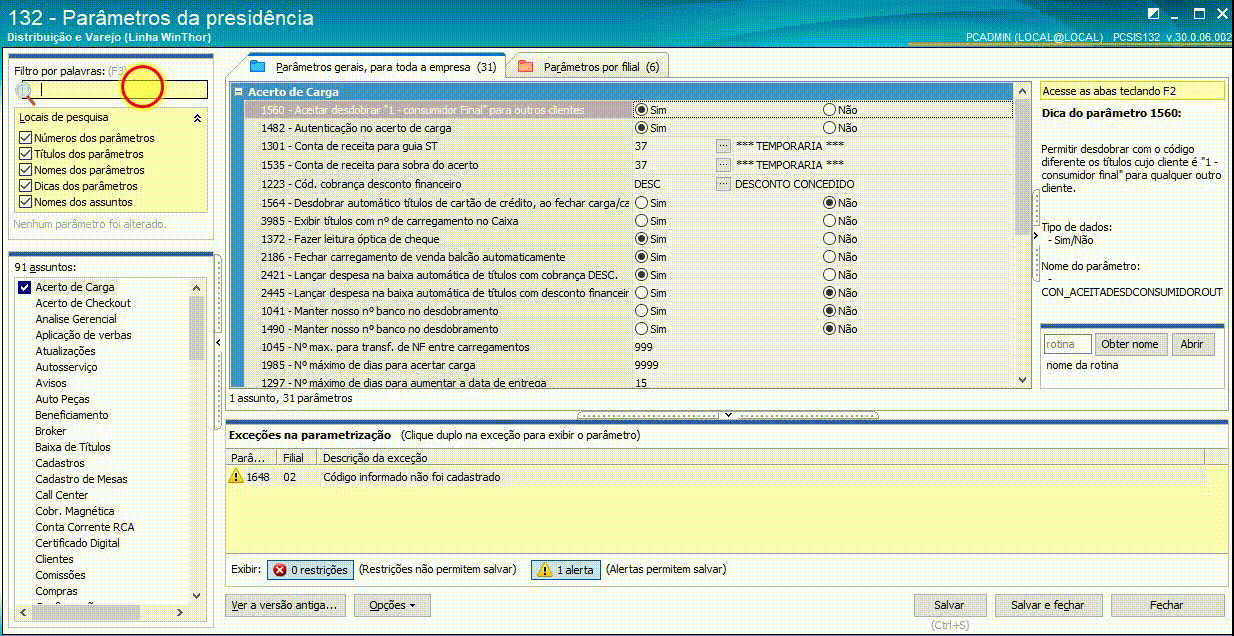Image resolution: width=1234 pixels, height=636 pixels.
Task: Collapse the Locais de pesquisa section
Action: pyautogui.click(x=197, y=118)
